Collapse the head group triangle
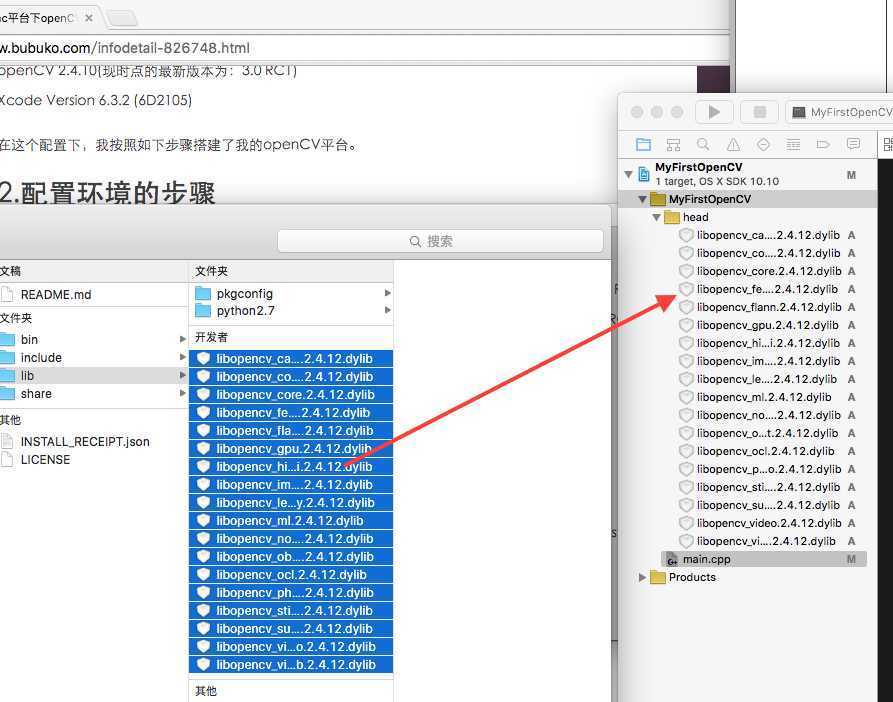893x702 pixels. [x=657, y=217]
